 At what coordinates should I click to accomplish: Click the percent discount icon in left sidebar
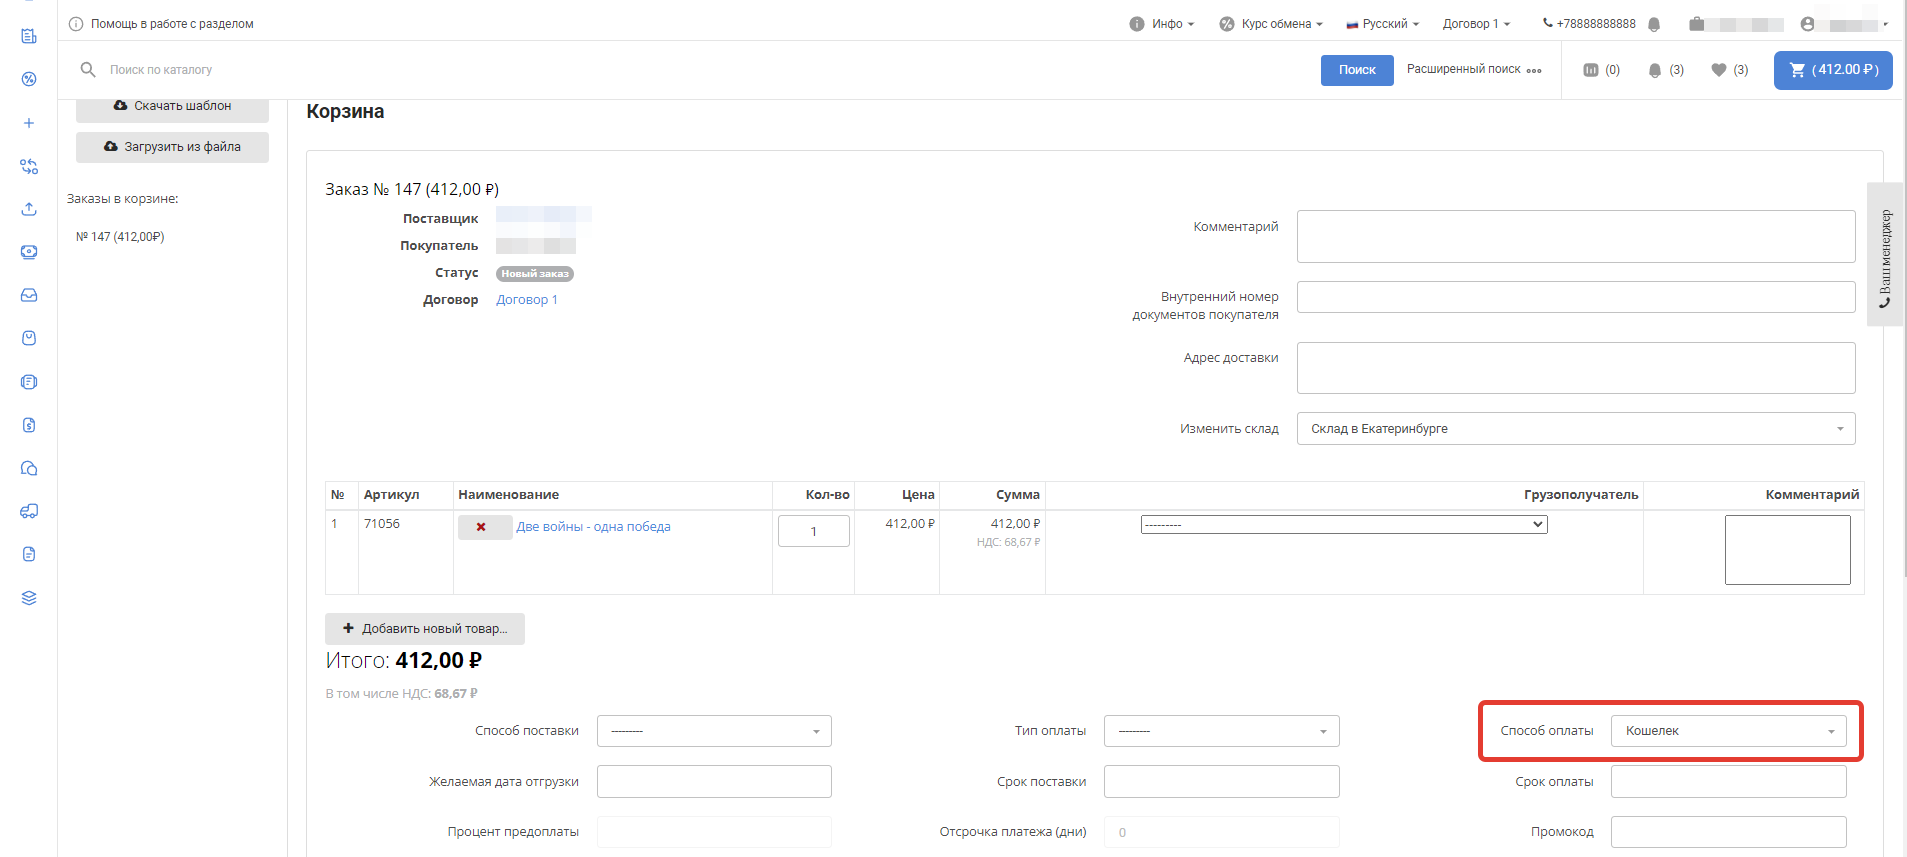click(x=29, y=79)
